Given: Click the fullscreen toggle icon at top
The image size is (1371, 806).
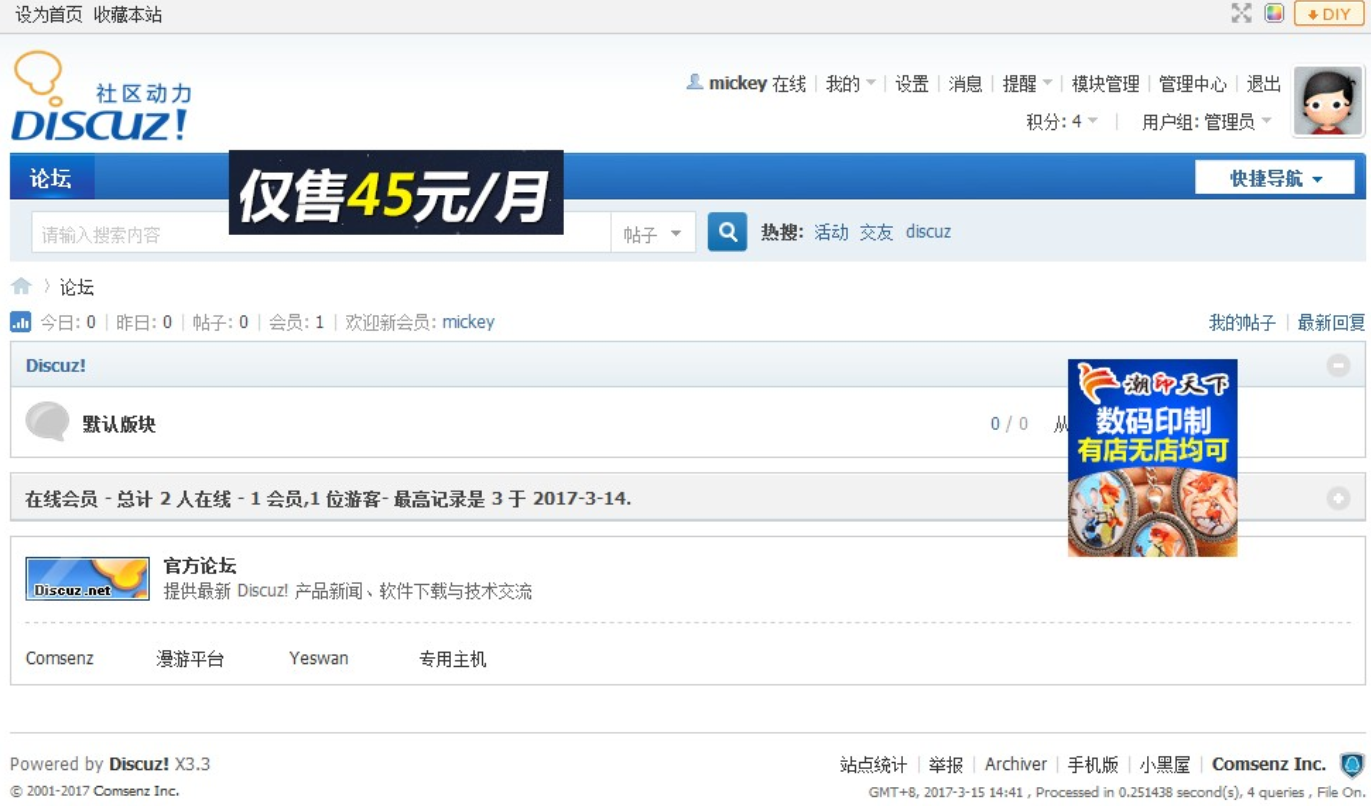Looking at the screenshot, I should pyautogui.click(x=1241, y=13).
